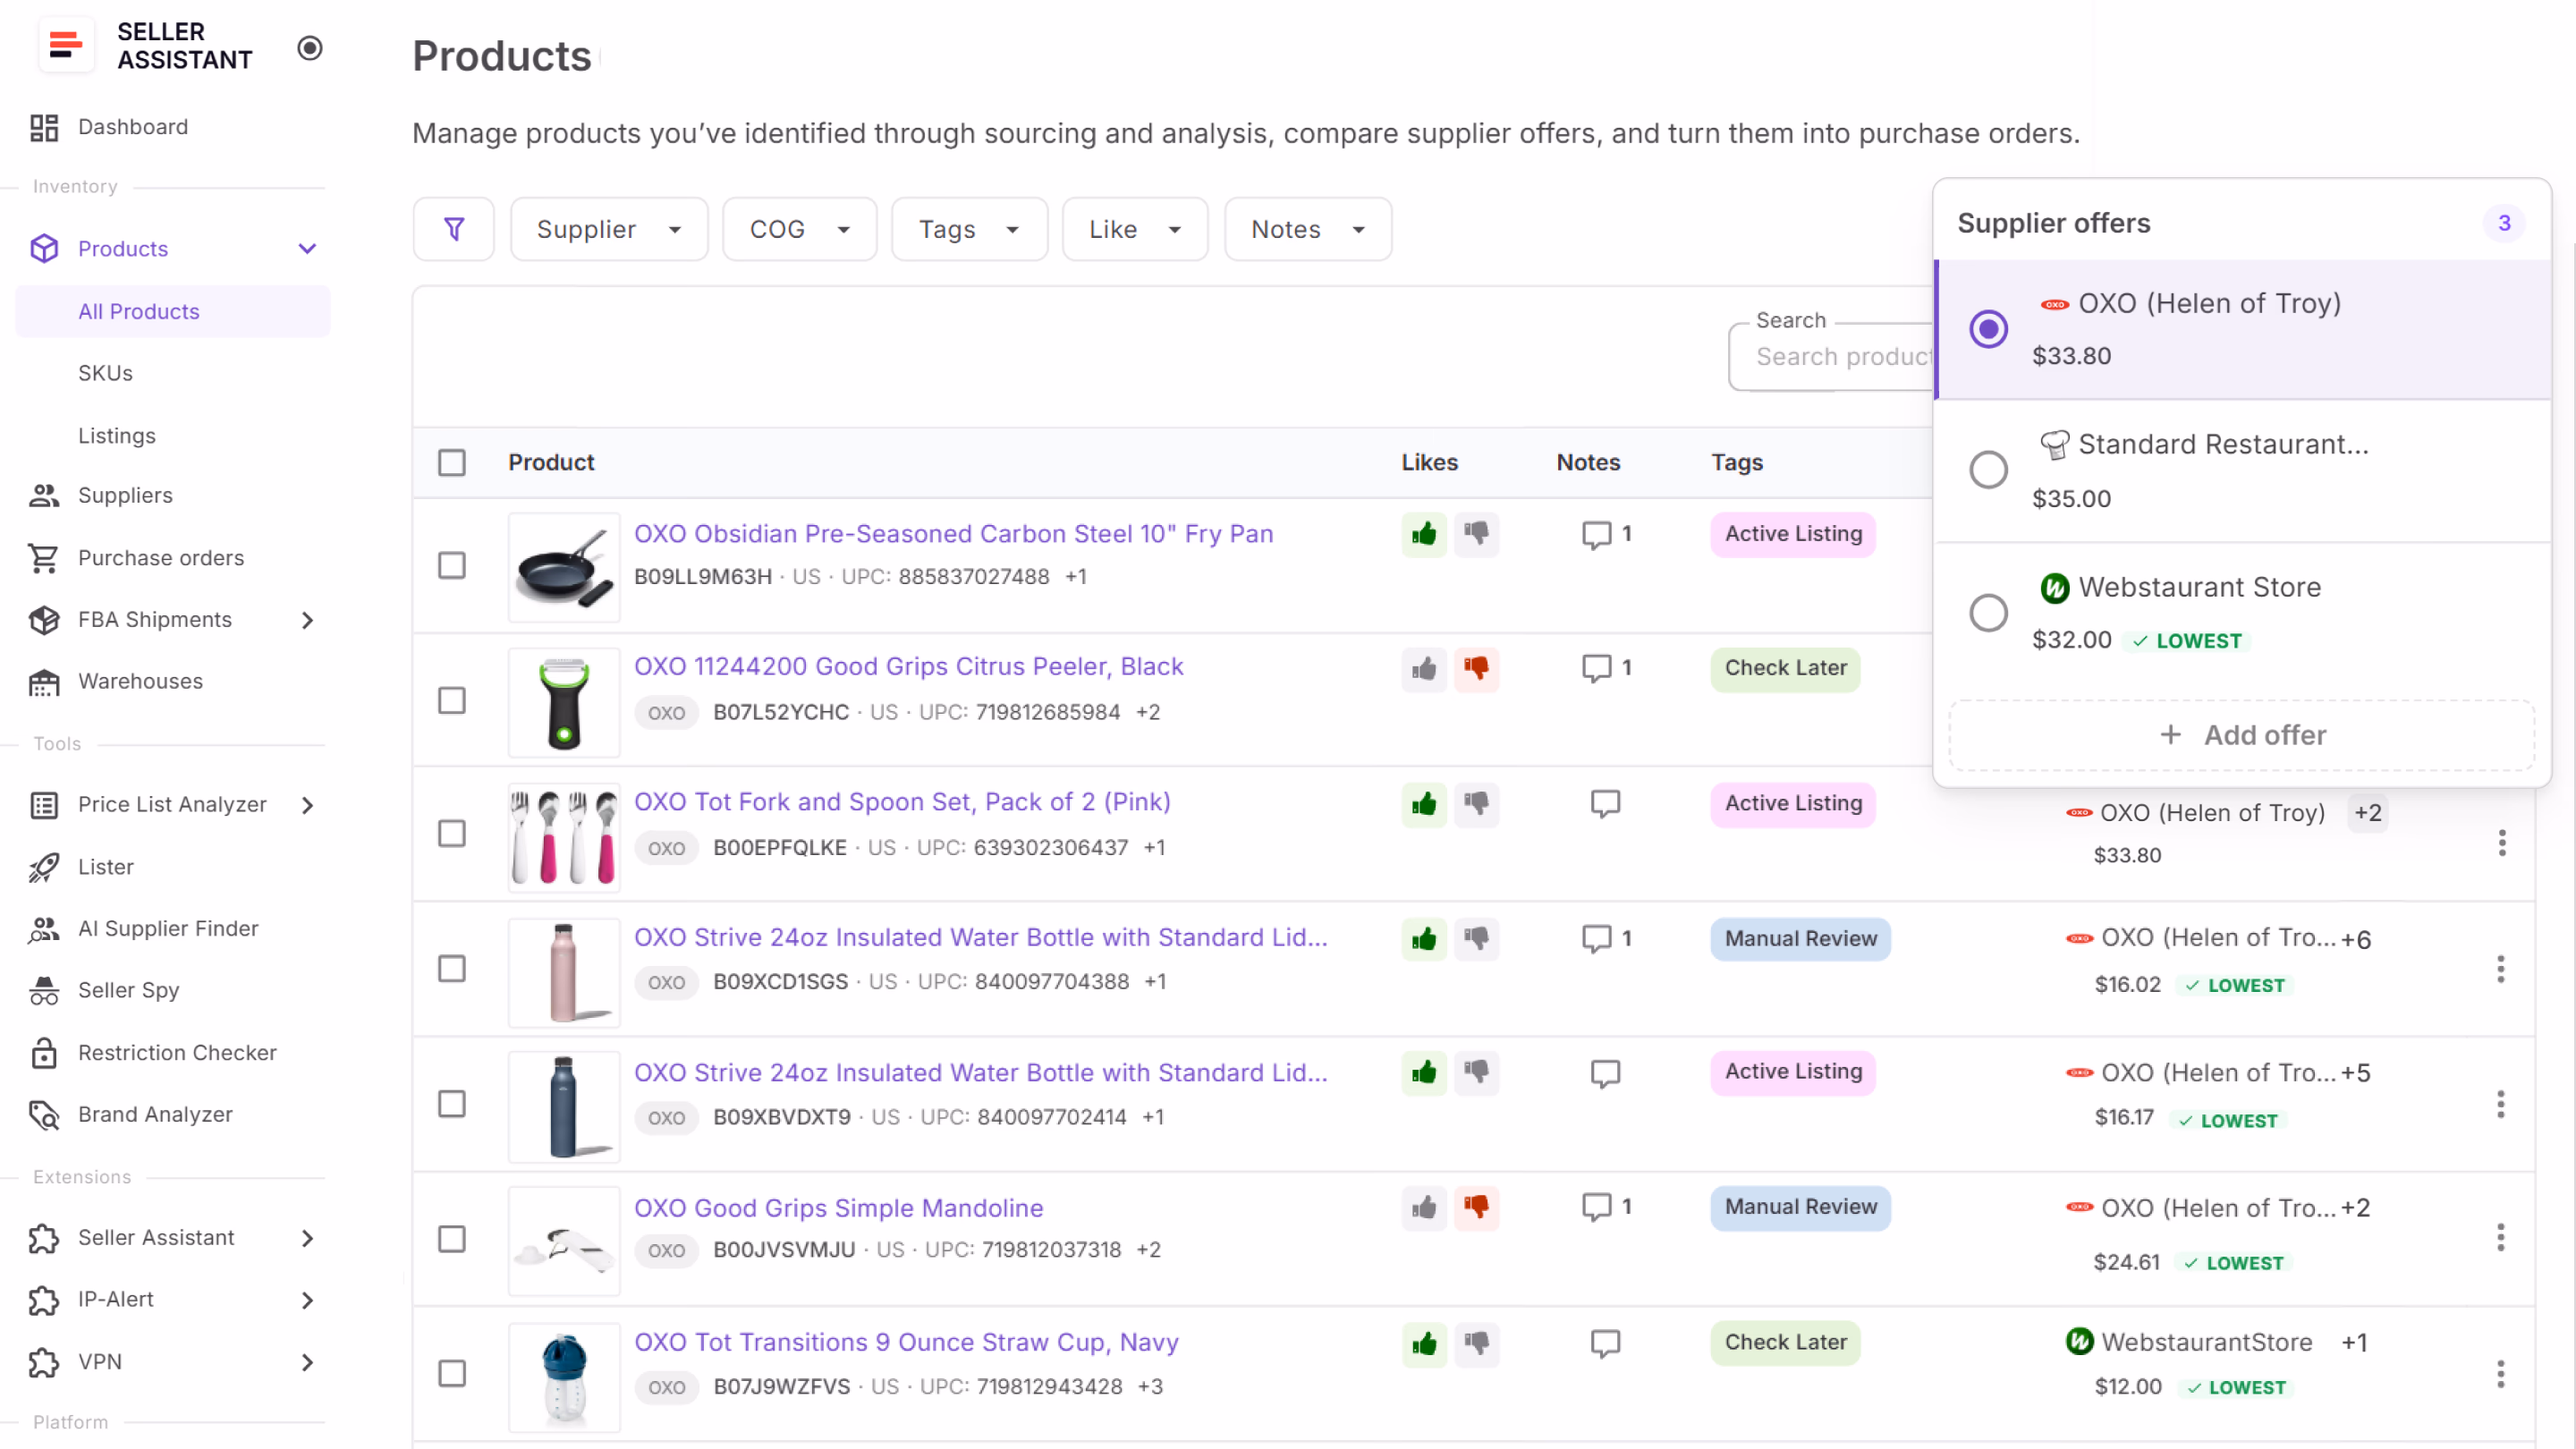Open OXO Tot Fork and Spoon Set link
This screenshot has width=2576, height=1449.
(x=902, y=802)
